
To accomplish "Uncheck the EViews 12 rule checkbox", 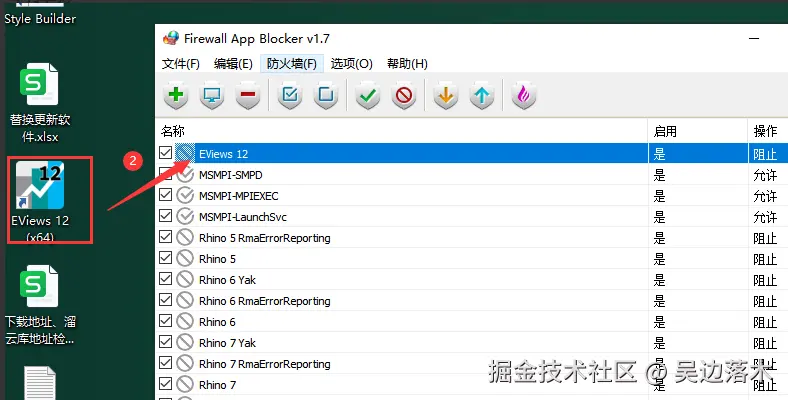I will click(x=165, y=152).
